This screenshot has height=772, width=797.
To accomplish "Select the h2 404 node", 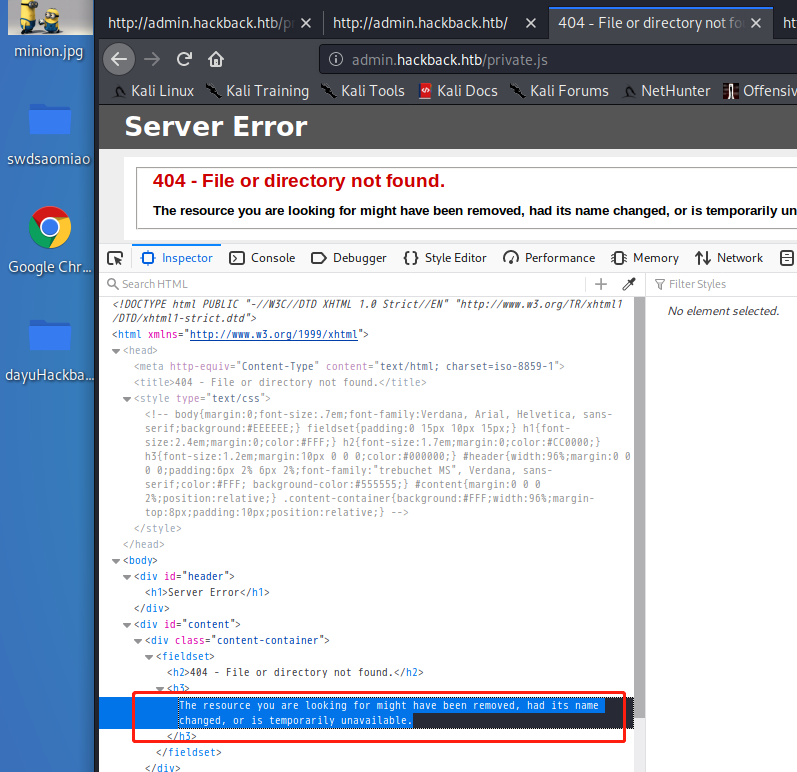I will [295, 672].
